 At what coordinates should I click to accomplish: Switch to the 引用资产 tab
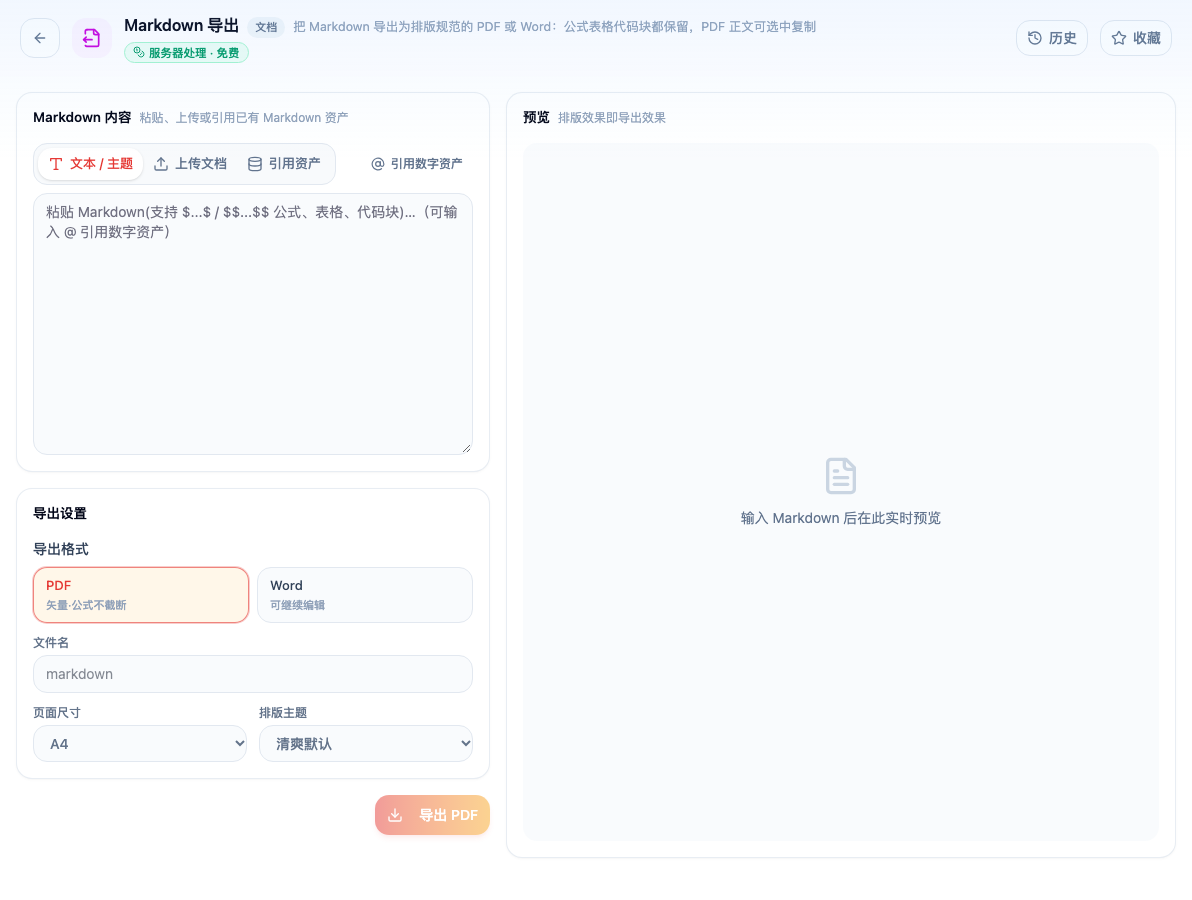pyautogui.click(x=284, y=164)
